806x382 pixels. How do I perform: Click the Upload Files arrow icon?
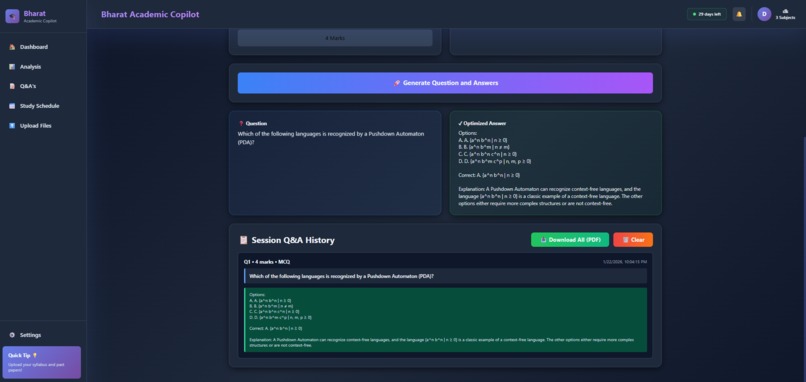tap(12, 125)
